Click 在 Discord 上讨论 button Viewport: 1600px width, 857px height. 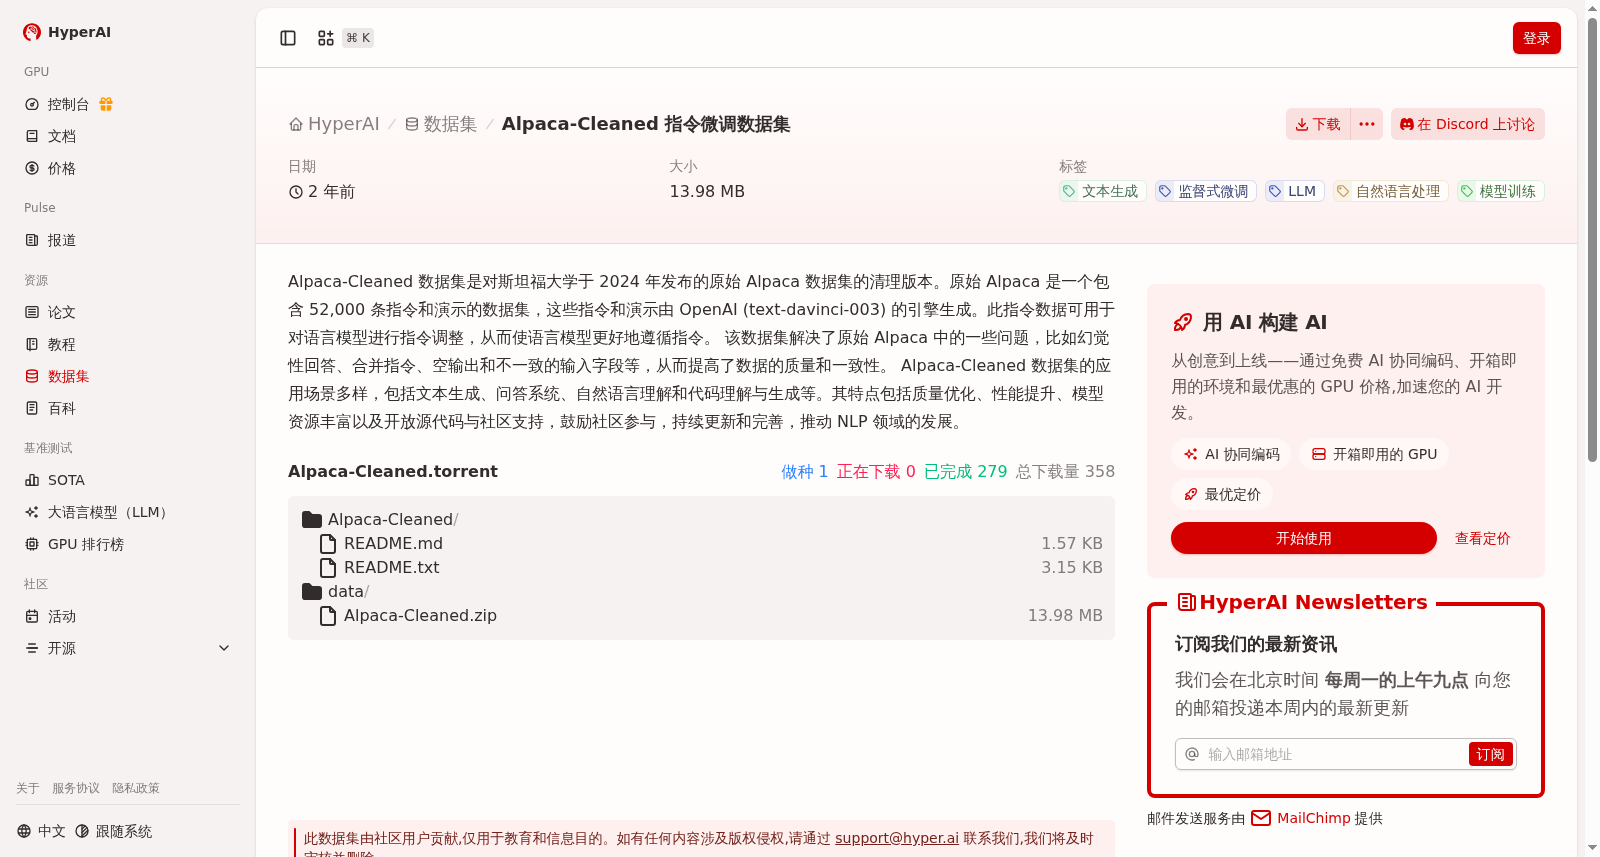pos(1467,124)
